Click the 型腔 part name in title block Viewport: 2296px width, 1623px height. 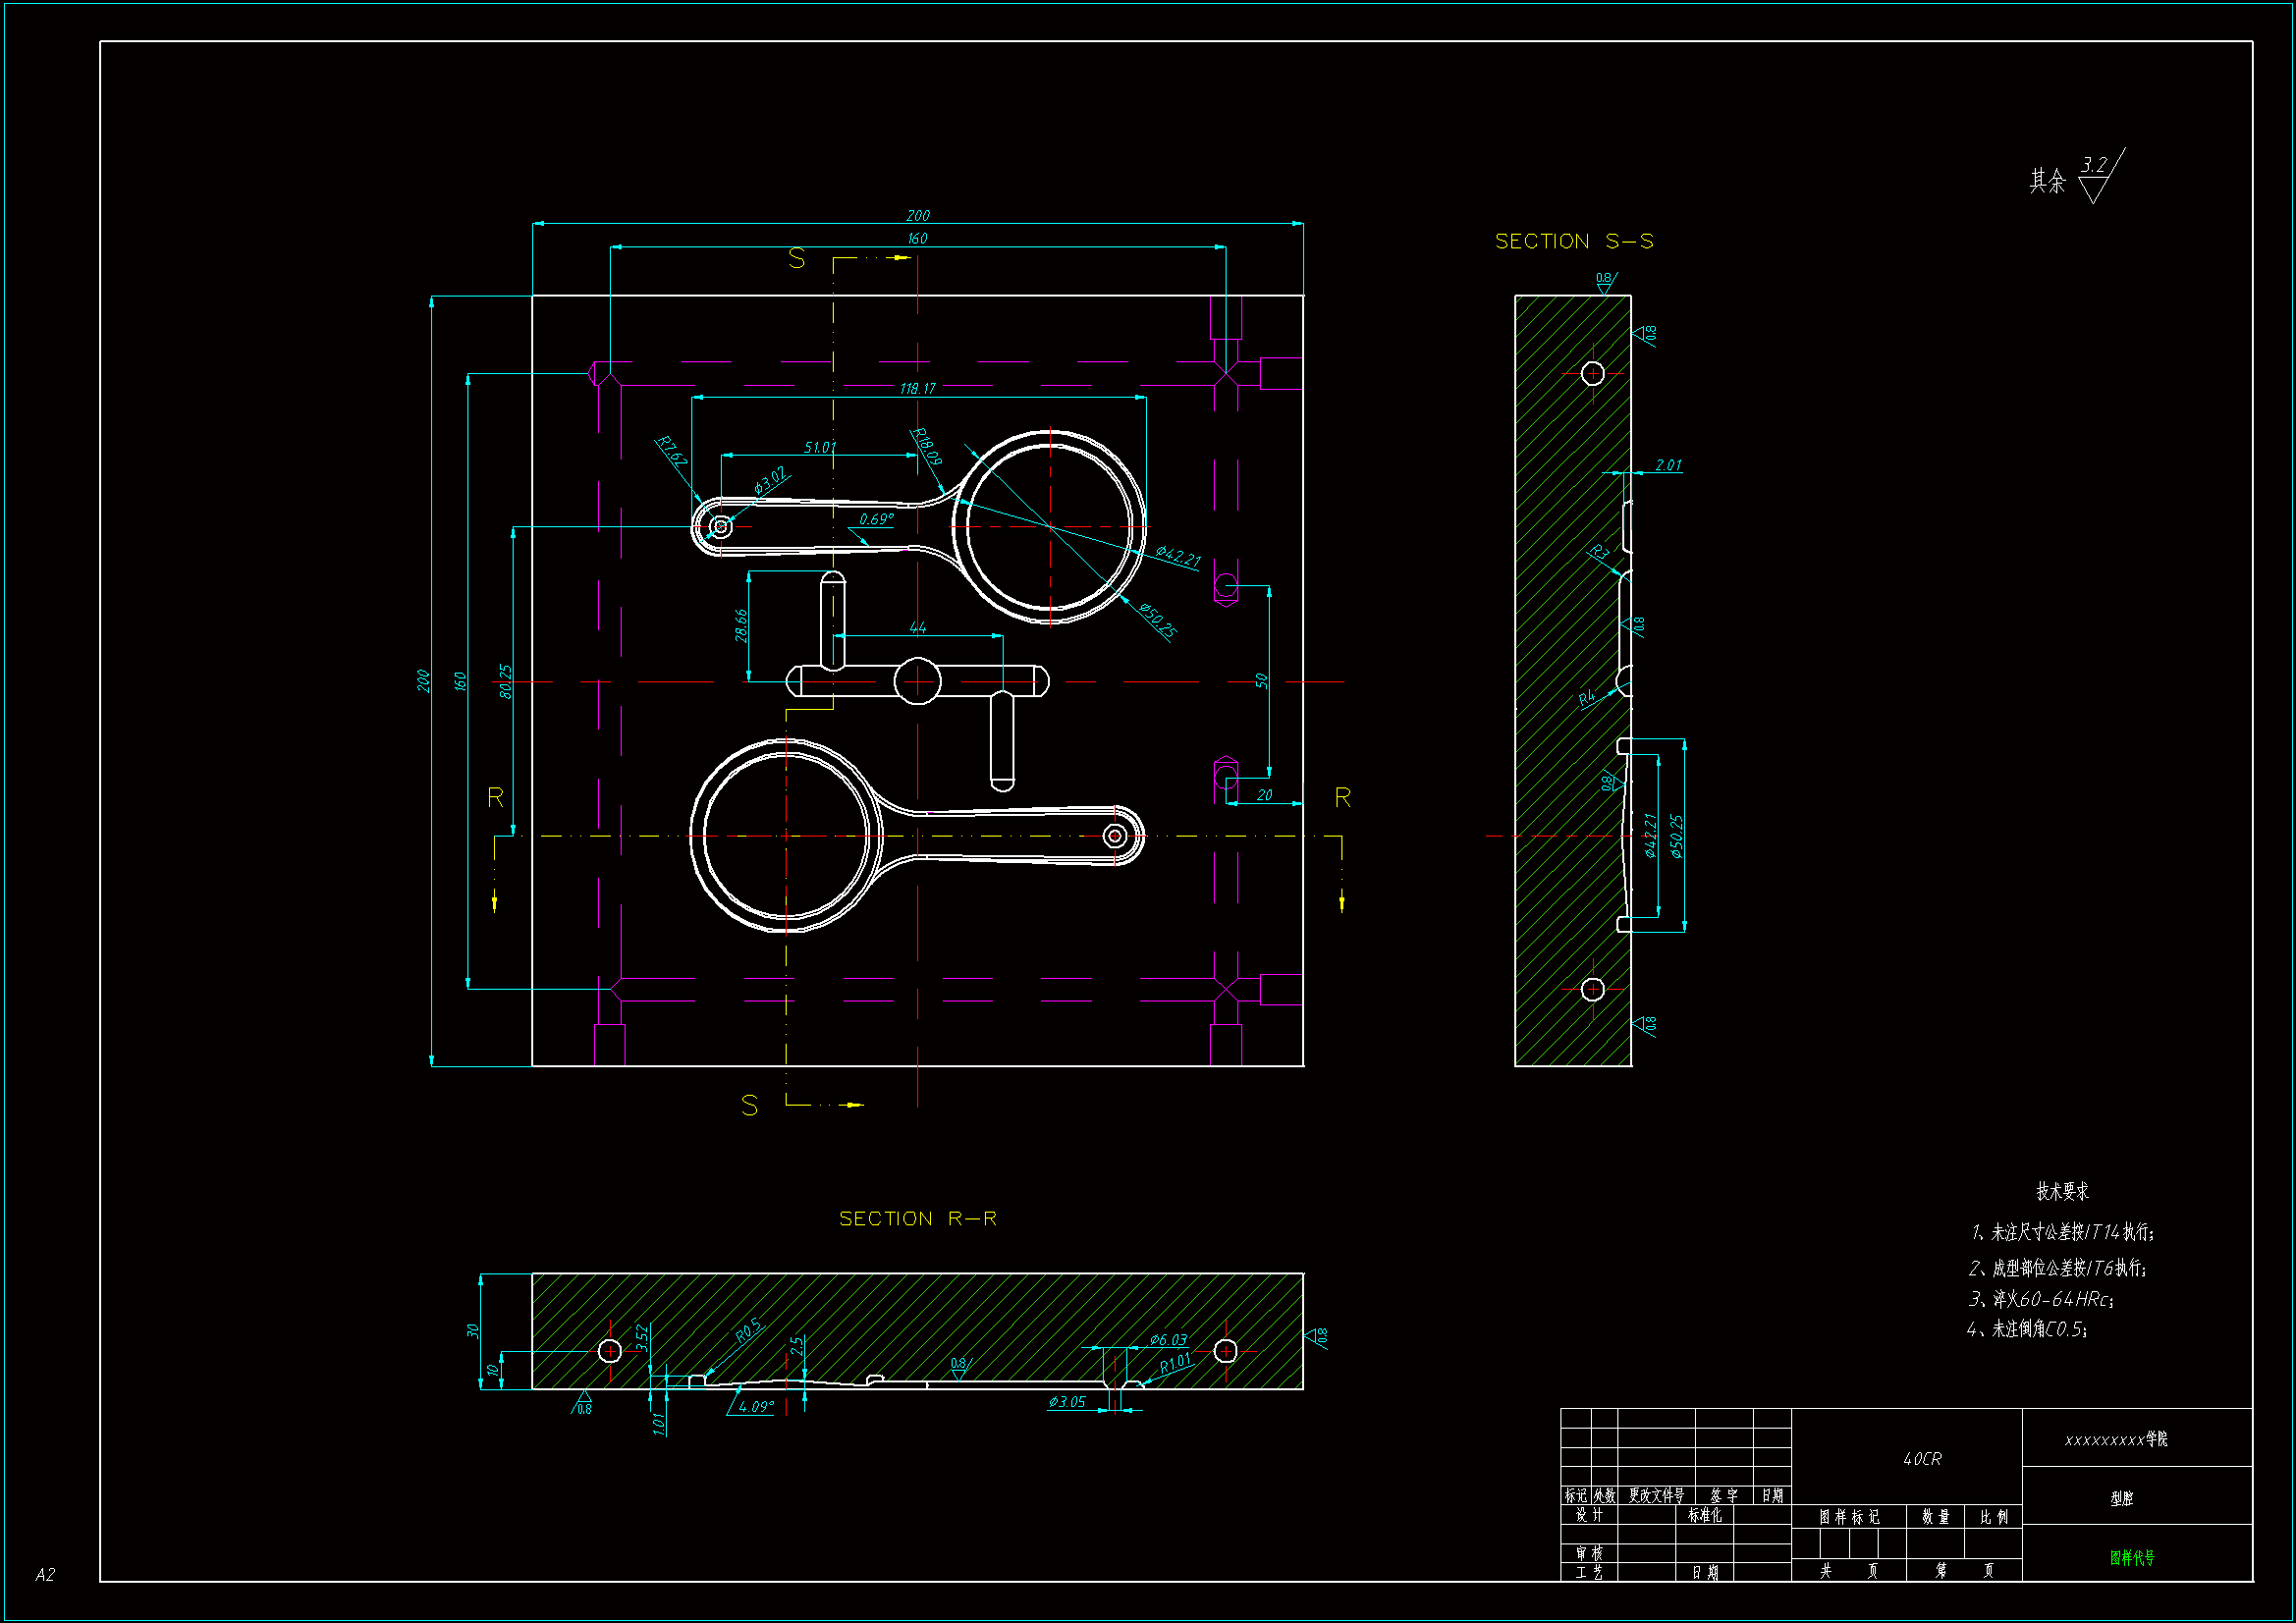point(2121,1498)
